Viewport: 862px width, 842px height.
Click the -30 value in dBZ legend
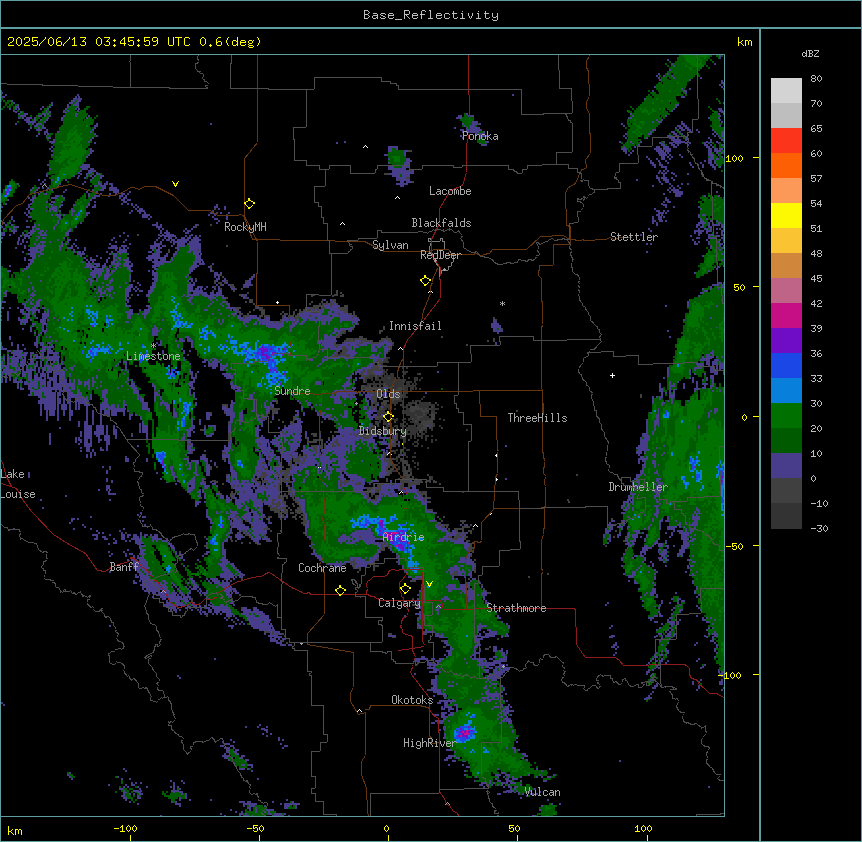(x=819, y=529)
